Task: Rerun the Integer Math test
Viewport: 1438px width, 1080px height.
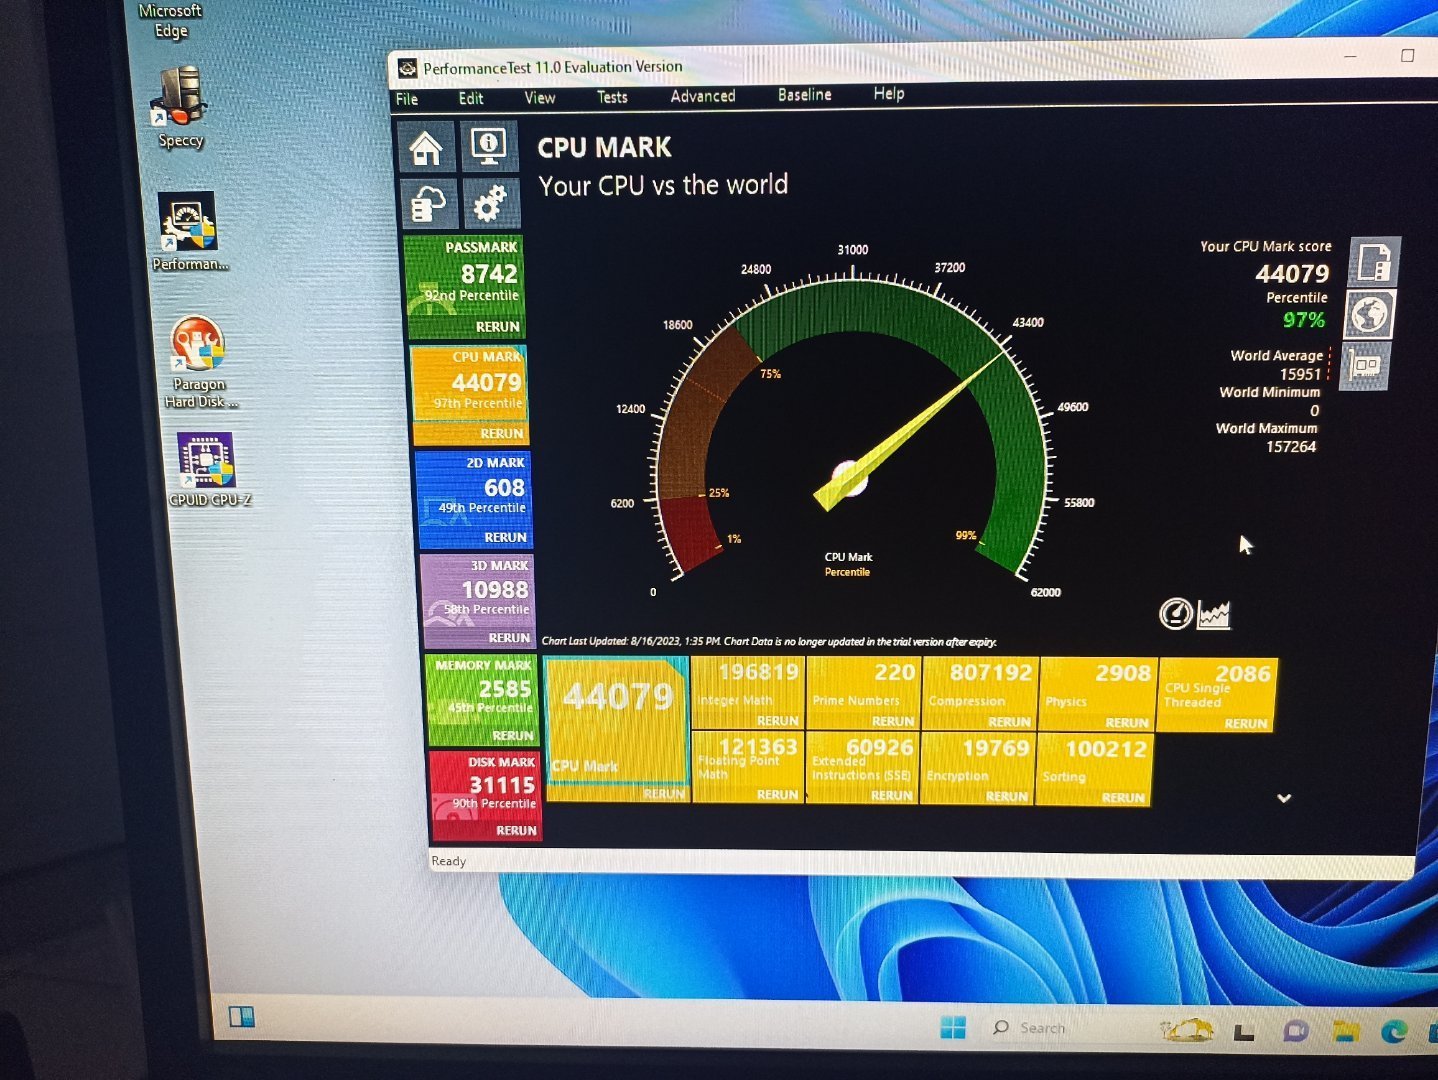Action: (x=778, y=721)
